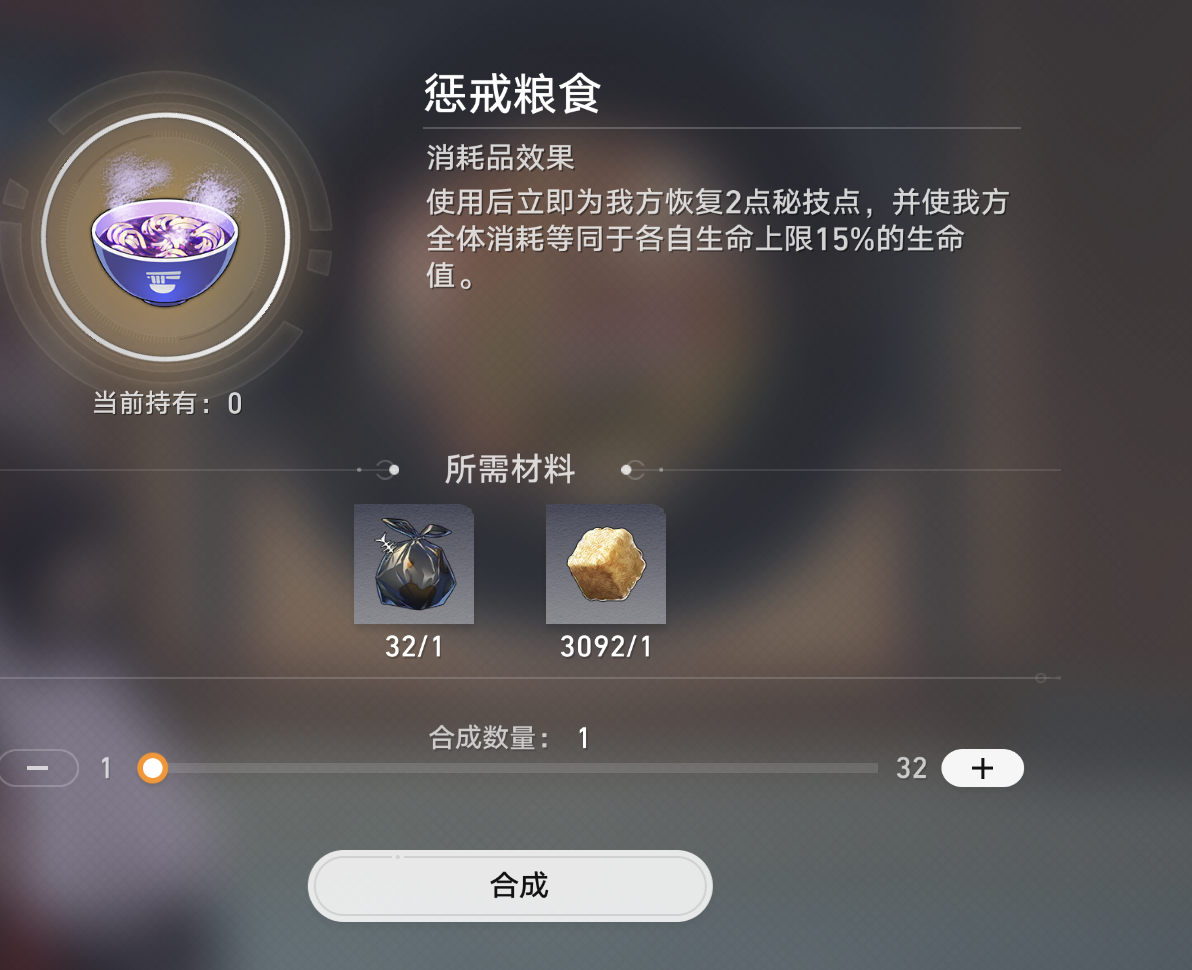This screenshot has height=970, width=1192.
Task: Select the black trash bag material icon
Action: coord(414,564)
